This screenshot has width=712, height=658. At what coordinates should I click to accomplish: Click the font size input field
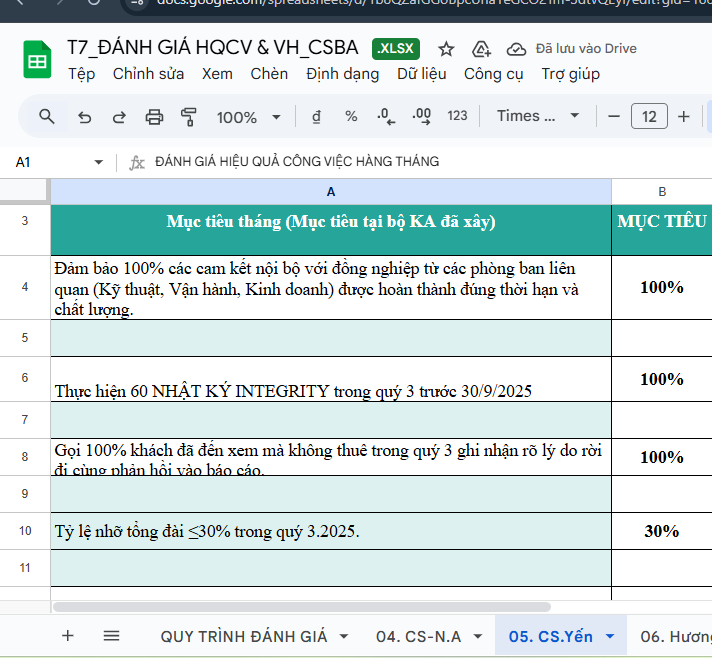(x=649, y=117)
